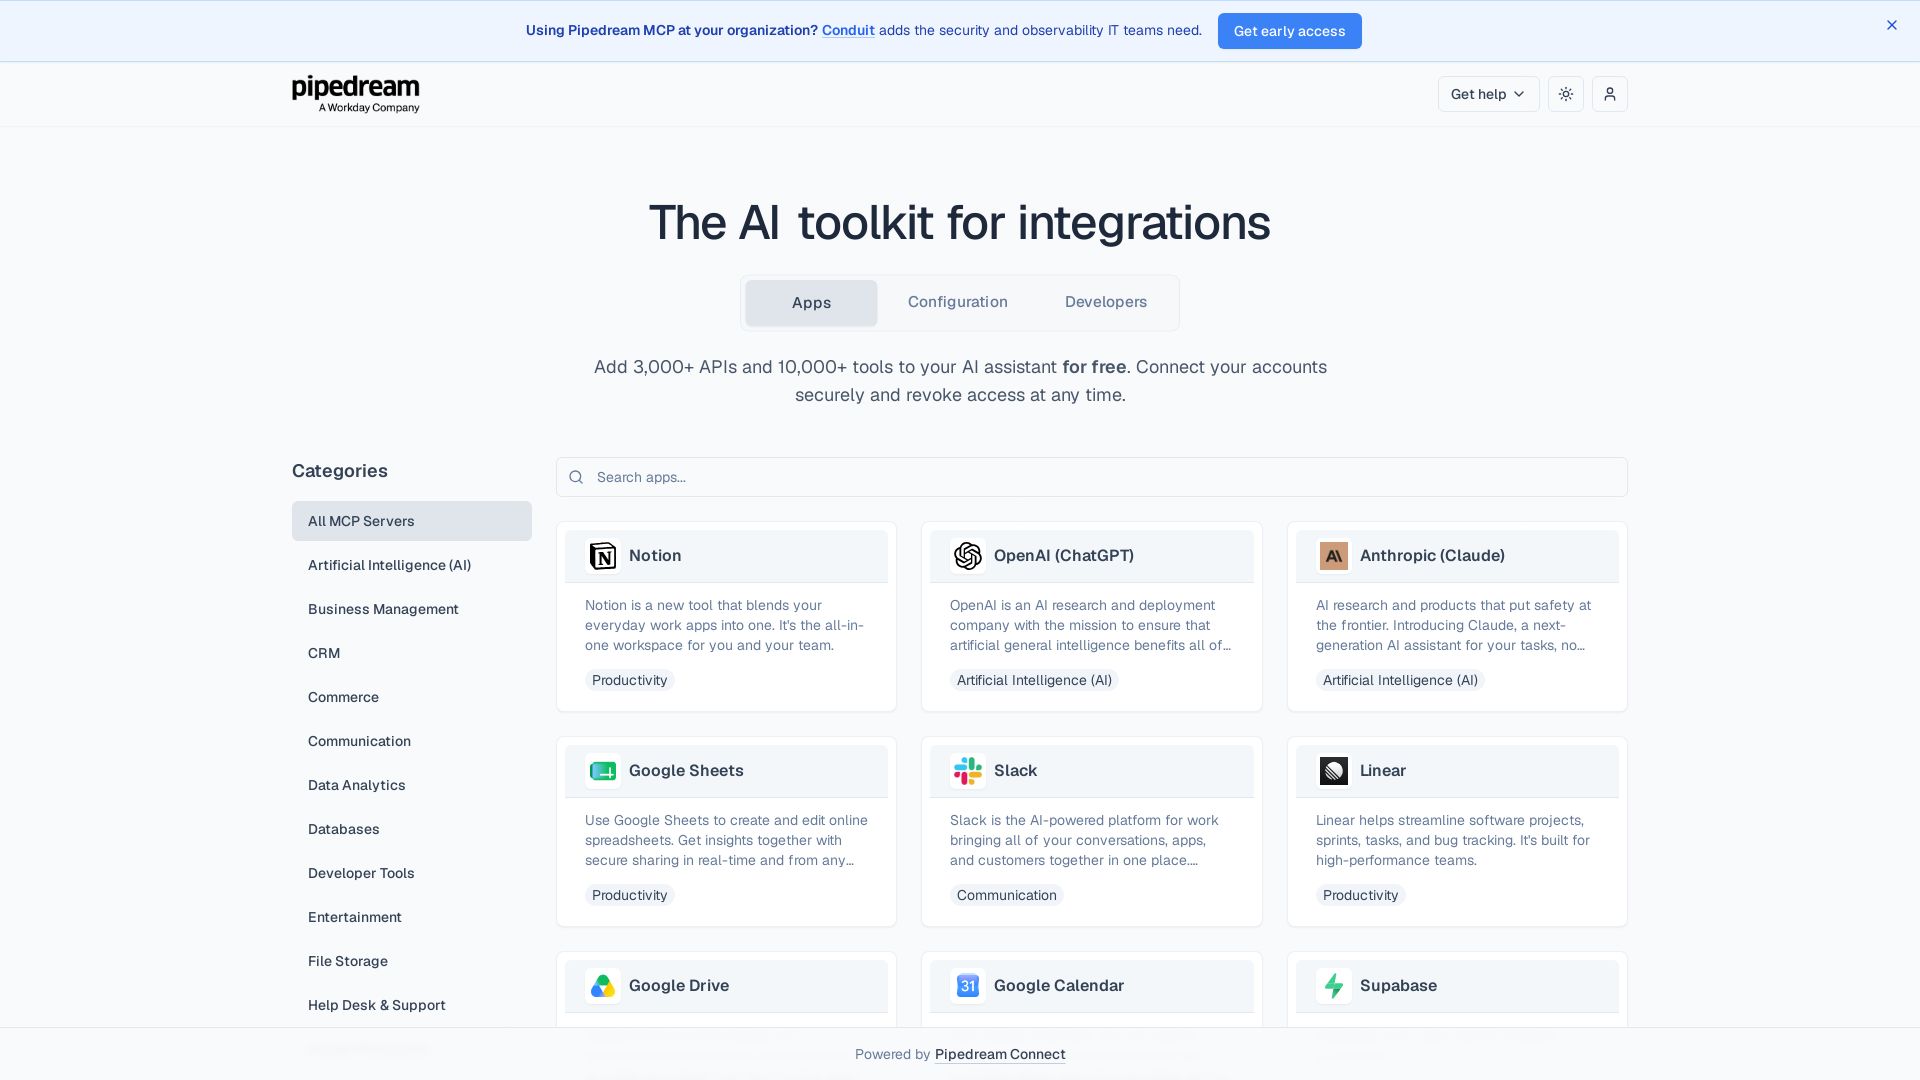Click the Anthropic (Claude) logo icon
This screenshot has height=1080, width=1920.
tap(1334, 556)
